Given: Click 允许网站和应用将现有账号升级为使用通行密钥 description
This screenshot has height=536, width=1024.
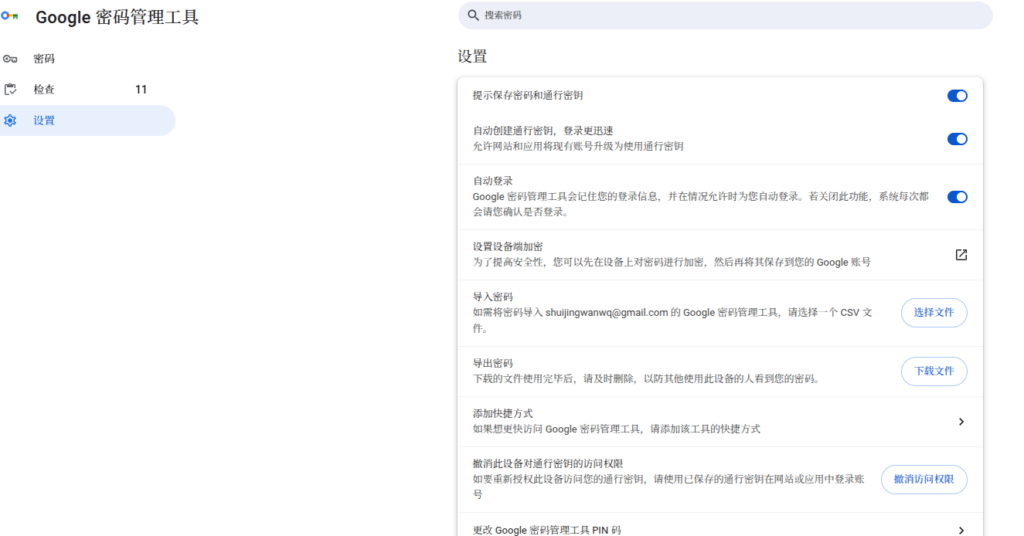Looking at the screenshot, I should pos(578,146).
